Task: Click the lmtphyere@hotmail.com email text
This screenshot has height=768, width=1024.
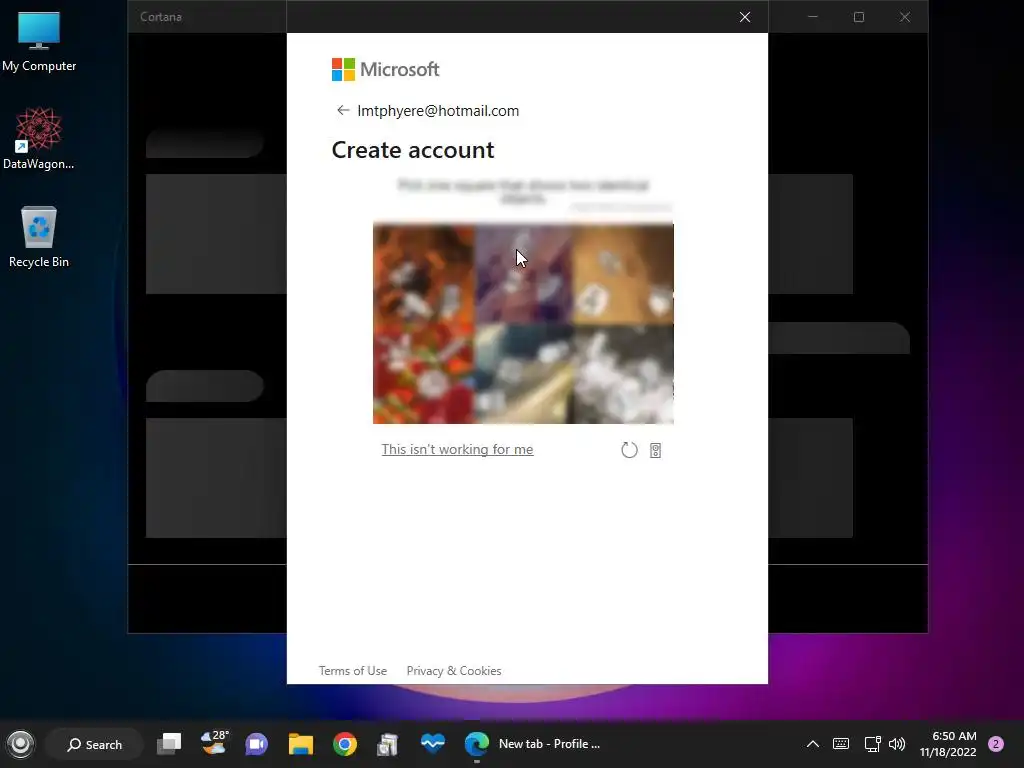Action: coord(438,111)
